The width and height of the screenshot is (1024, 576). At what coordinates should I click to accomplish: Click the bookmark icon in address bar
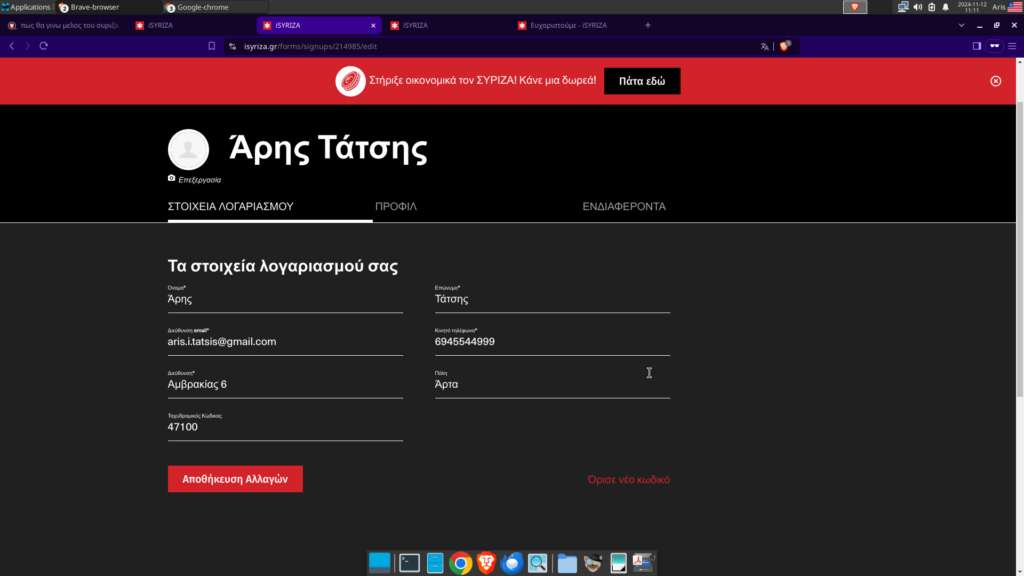pyautogui.click(x=211, y=46)
